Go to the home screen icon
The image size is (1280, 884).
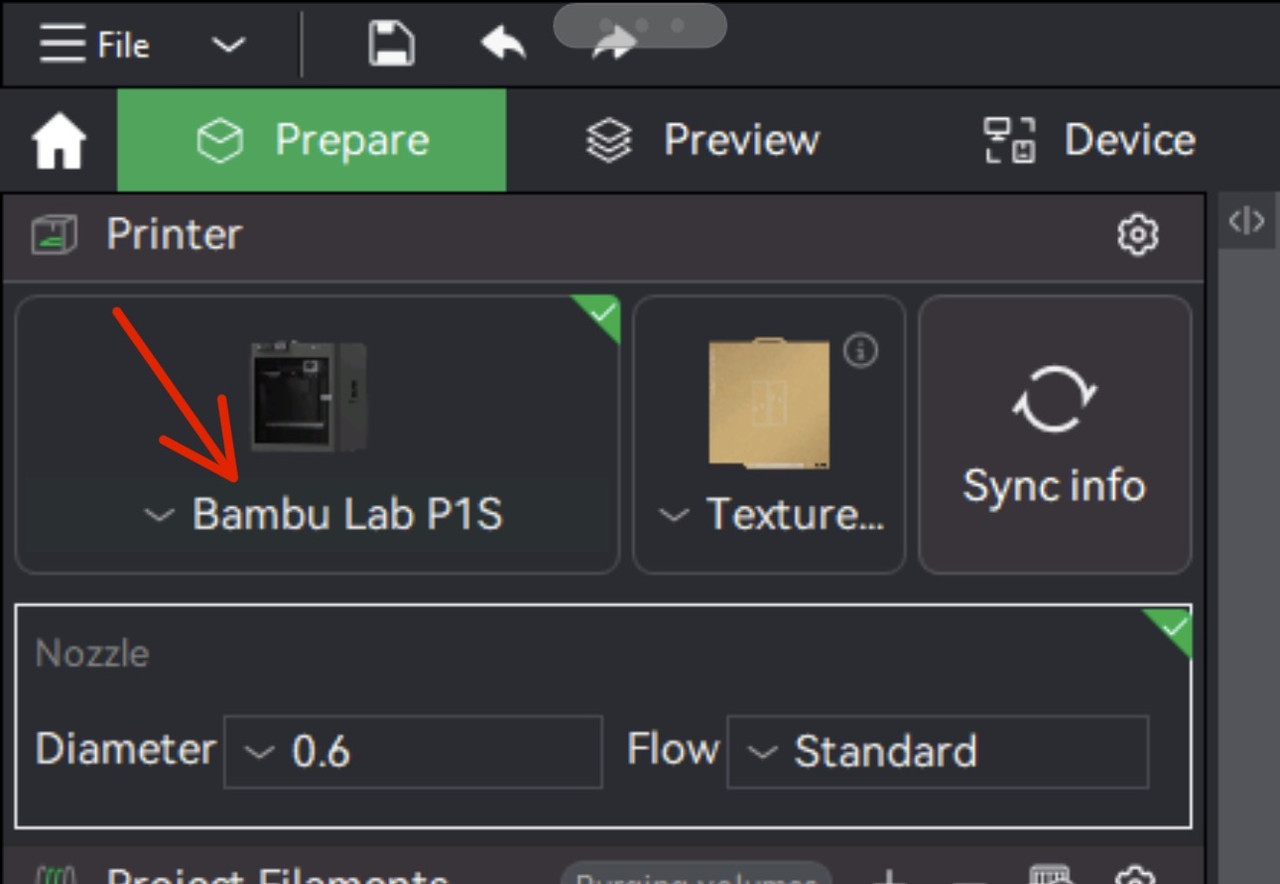coord(59,142)
